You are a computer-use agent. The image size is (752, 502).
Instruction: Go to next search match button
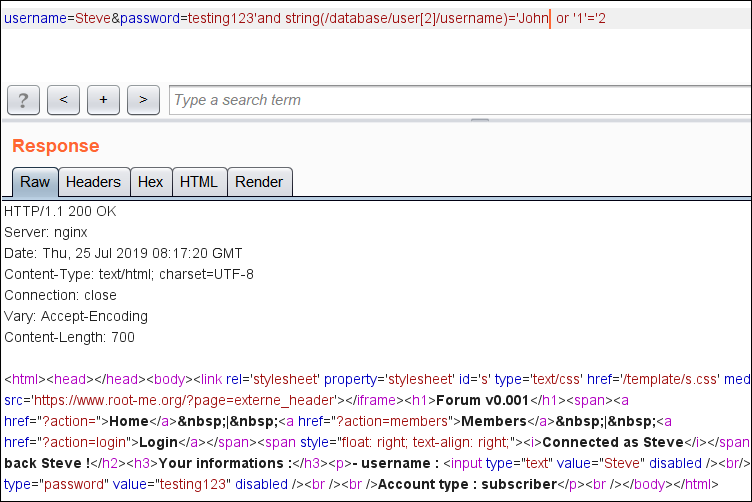(143, 100)
